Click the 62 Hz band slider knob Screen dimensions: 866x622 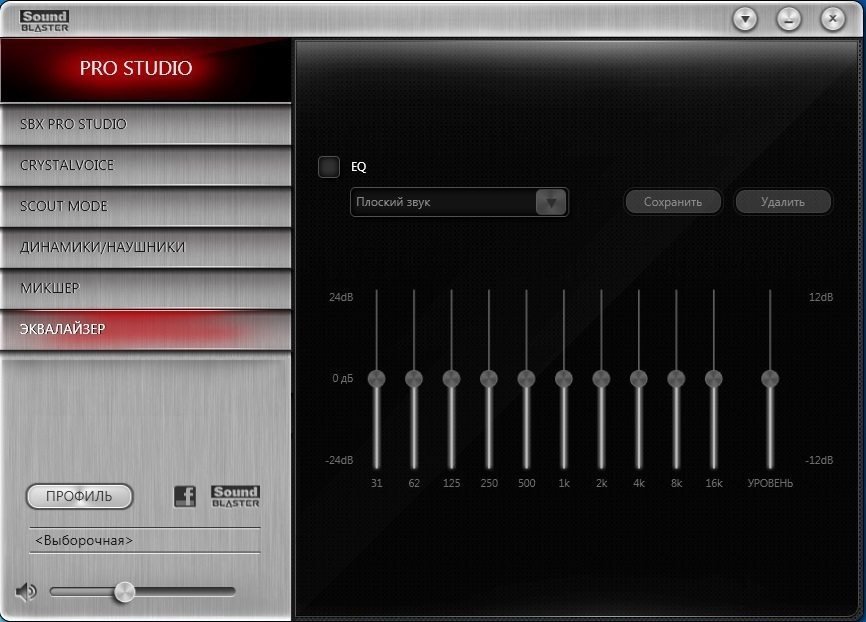click(x=414, y=379)
